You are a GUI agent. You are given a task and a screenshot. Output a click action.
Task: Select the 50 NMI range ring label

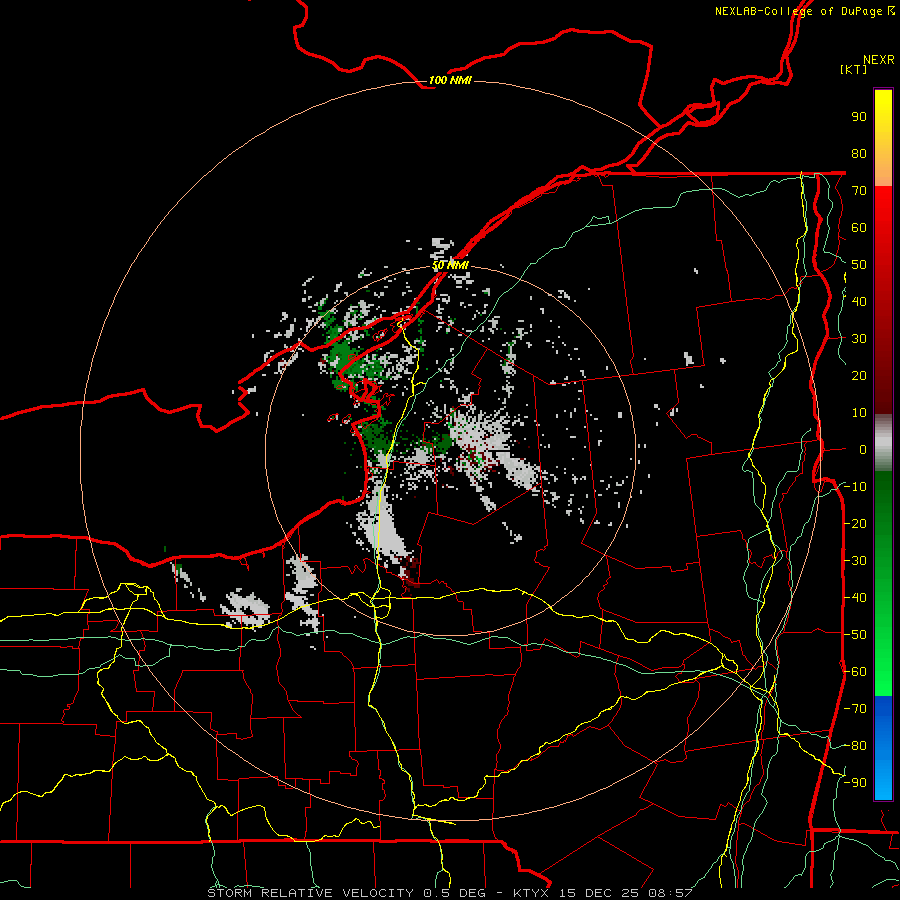pos(450,265)
